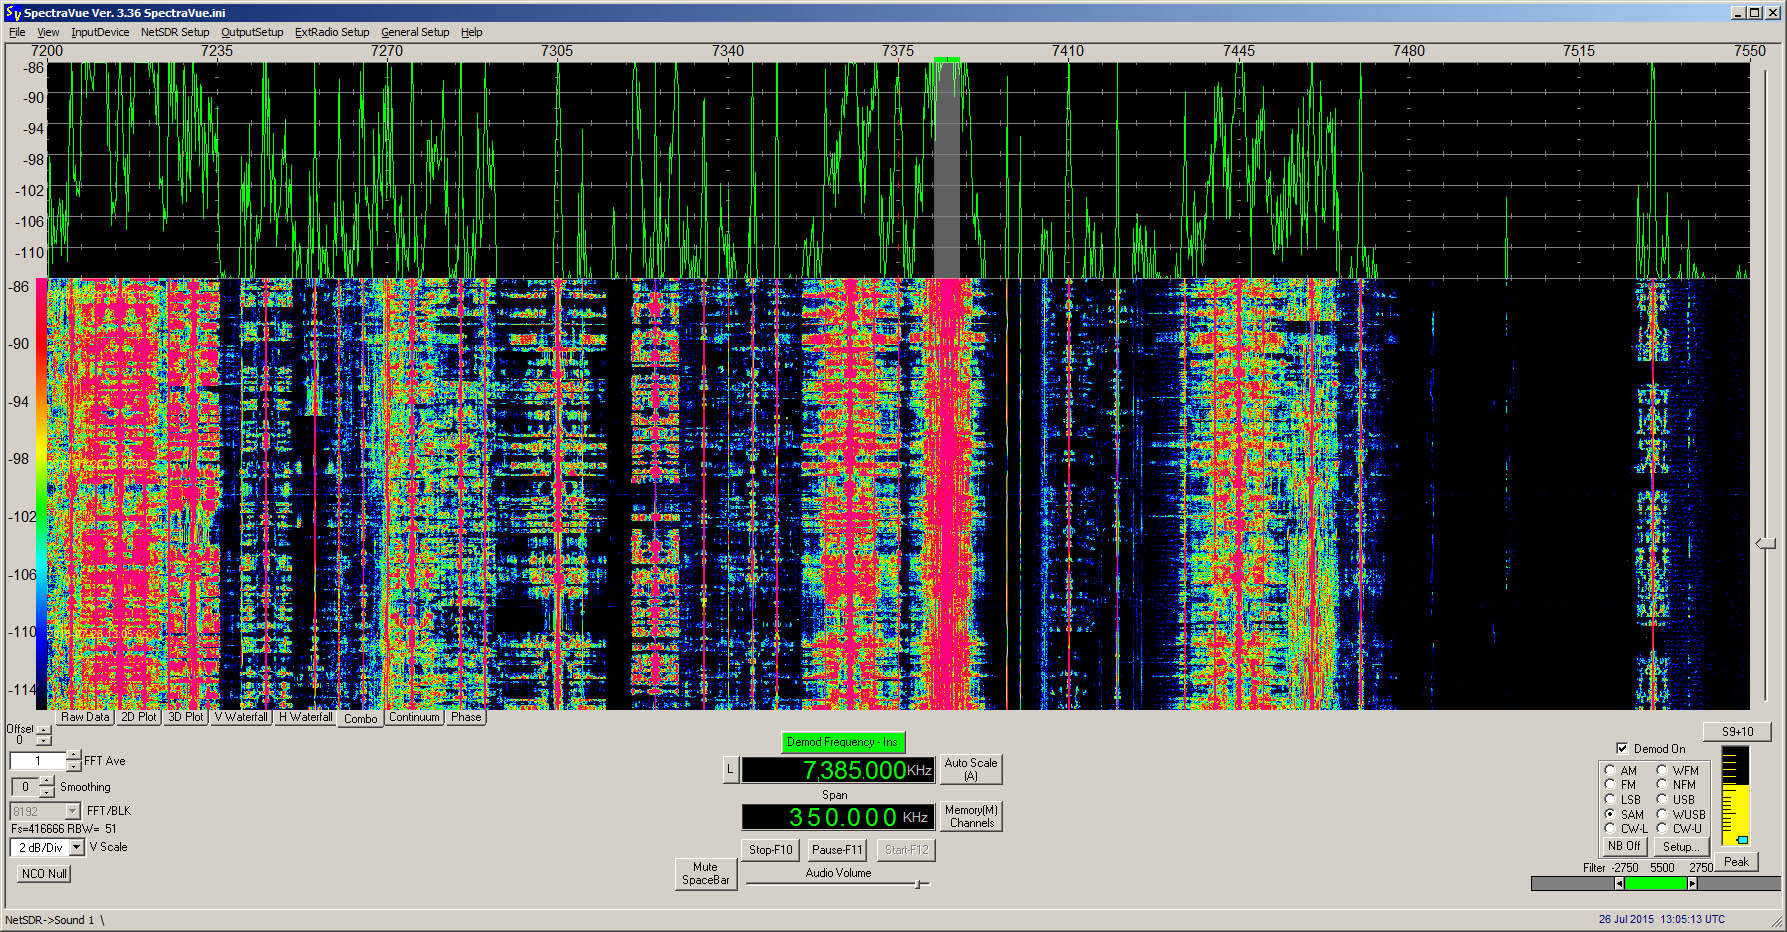Select the NFM demodulation mode
The image size is (1787, 932).
coord(1676,785)
